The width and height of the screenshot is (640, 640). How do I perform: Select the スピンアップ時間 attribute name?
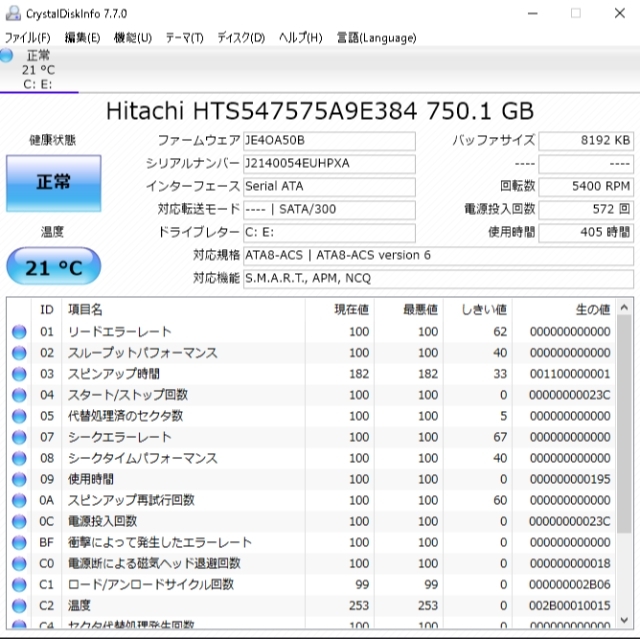click(x=113, y=374)
